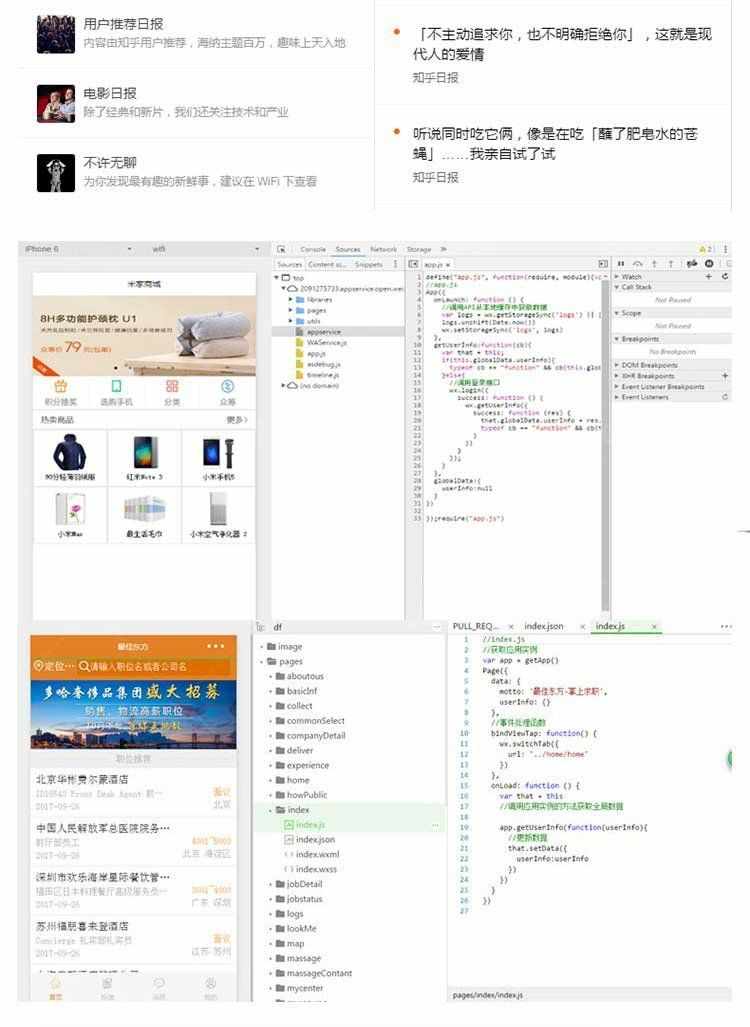Click the 分类 category grid icon
The height and width of the screenshot is (1027, 750).
pyautogui.click(x=172, y=386)
